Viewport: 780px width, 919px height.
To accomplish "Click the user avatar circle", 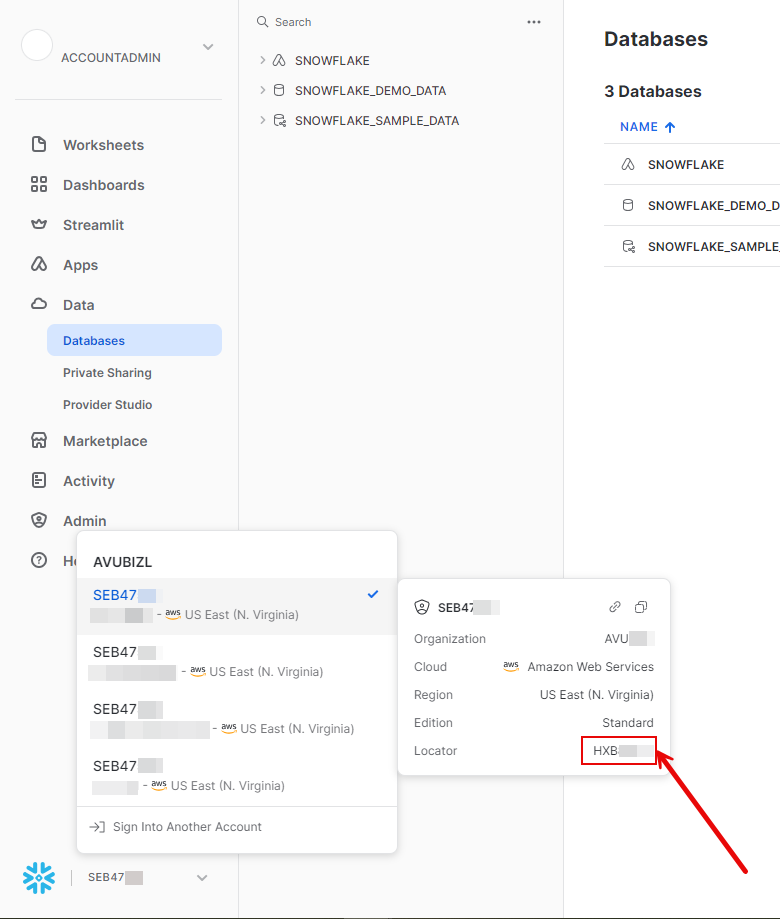I will click(x=37, y=45).
